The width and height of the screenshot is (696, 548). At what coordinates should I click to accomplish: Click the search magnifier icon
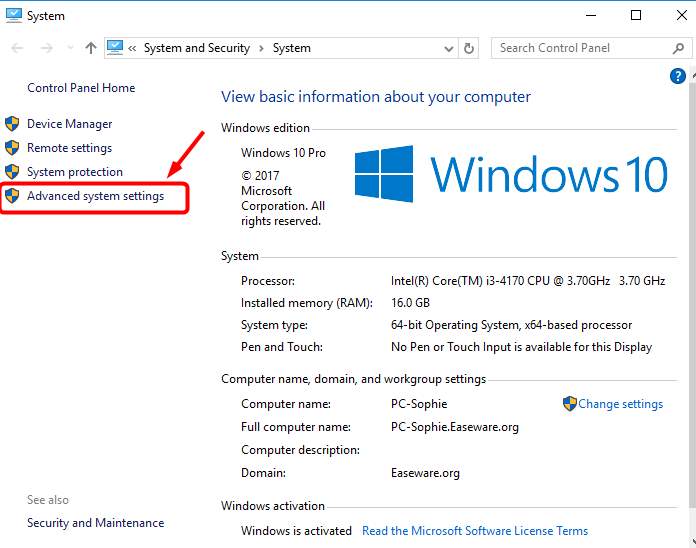click(678, 48)
